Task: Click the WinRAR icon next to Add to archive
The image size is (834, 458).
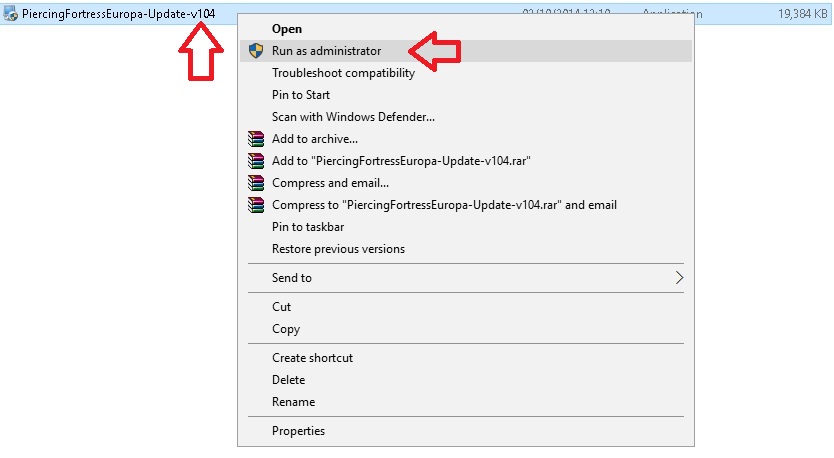Action: pyautogui.click(x=256, y=139)
